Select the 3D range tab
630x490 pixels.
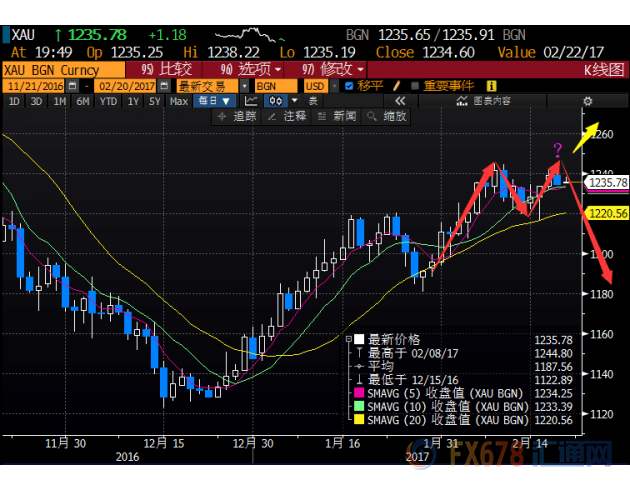[x=37, y=101]
